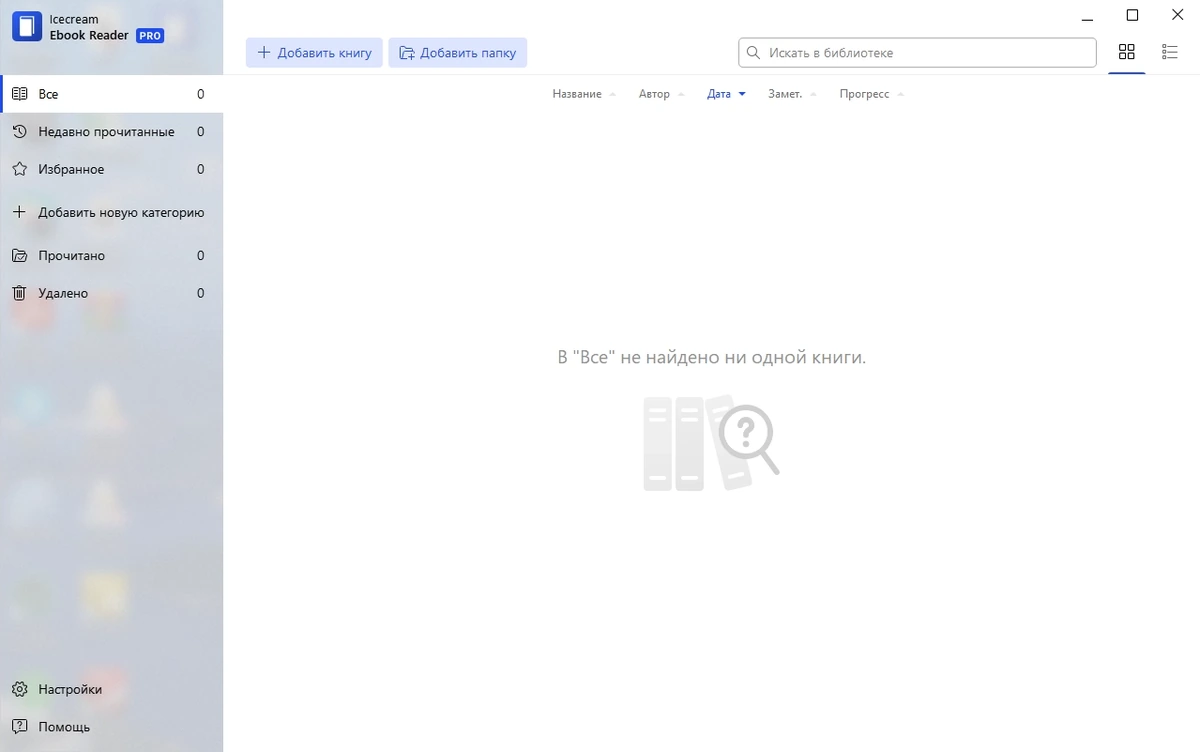Maximize the Ebook Reader window
The image size is (1200, 752).
click(x=1132, y=15)
